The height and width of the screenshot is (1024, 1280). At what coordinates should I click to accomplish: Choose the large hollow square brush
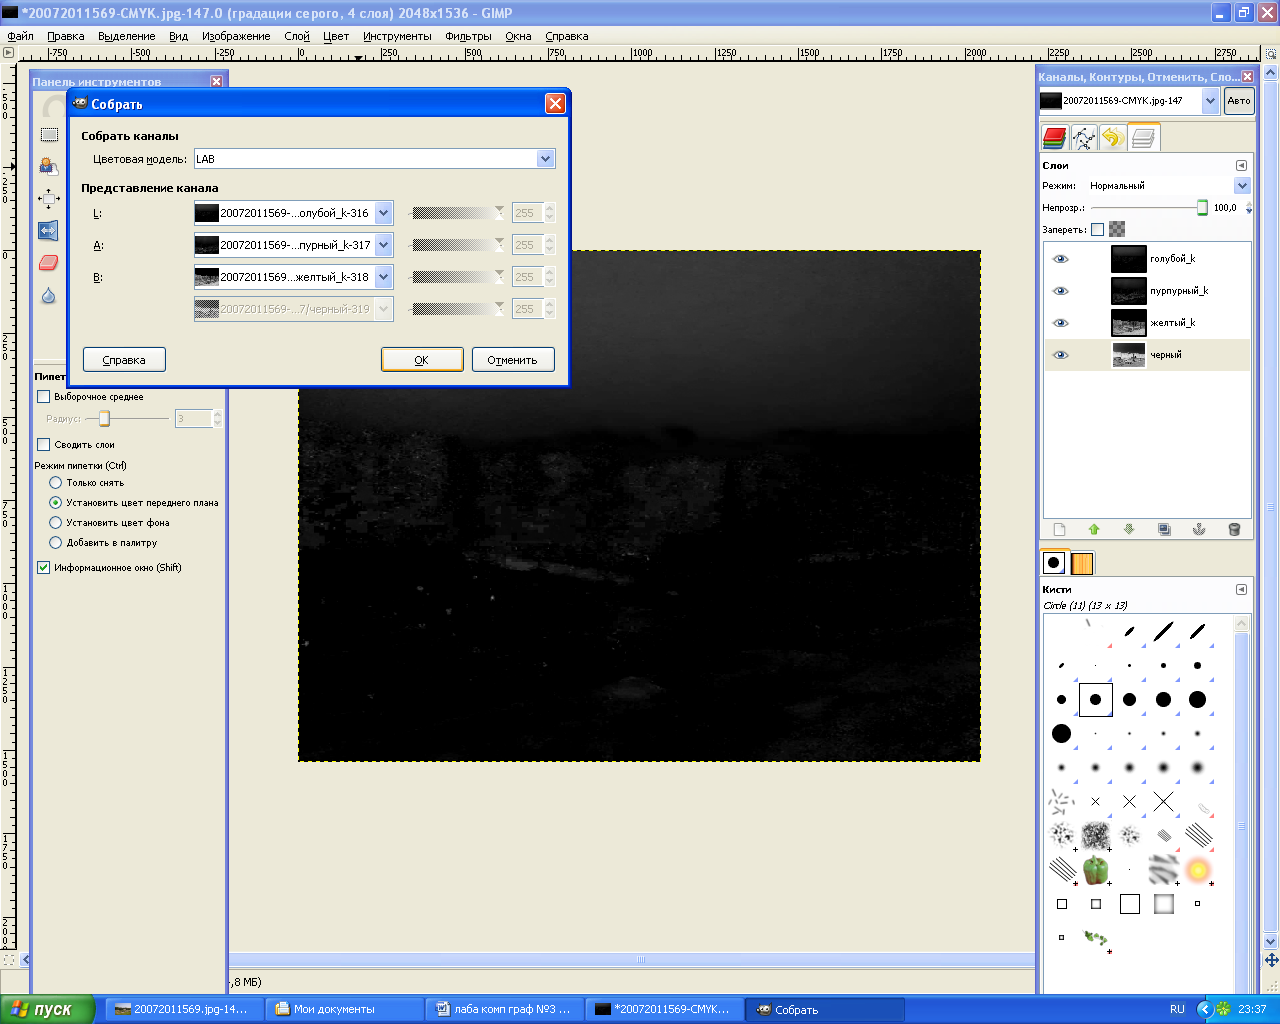(x=1130, y=904)
